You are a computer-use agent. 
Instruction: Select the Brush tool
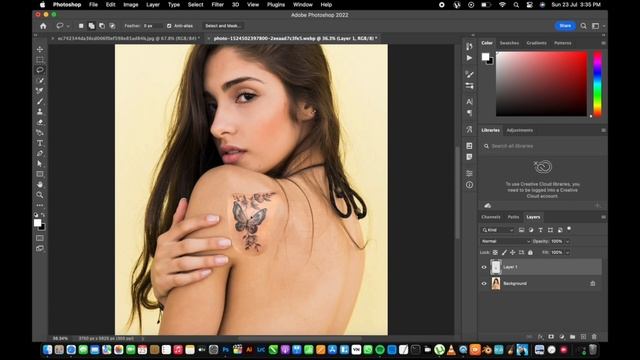click(x=40, y=101)
